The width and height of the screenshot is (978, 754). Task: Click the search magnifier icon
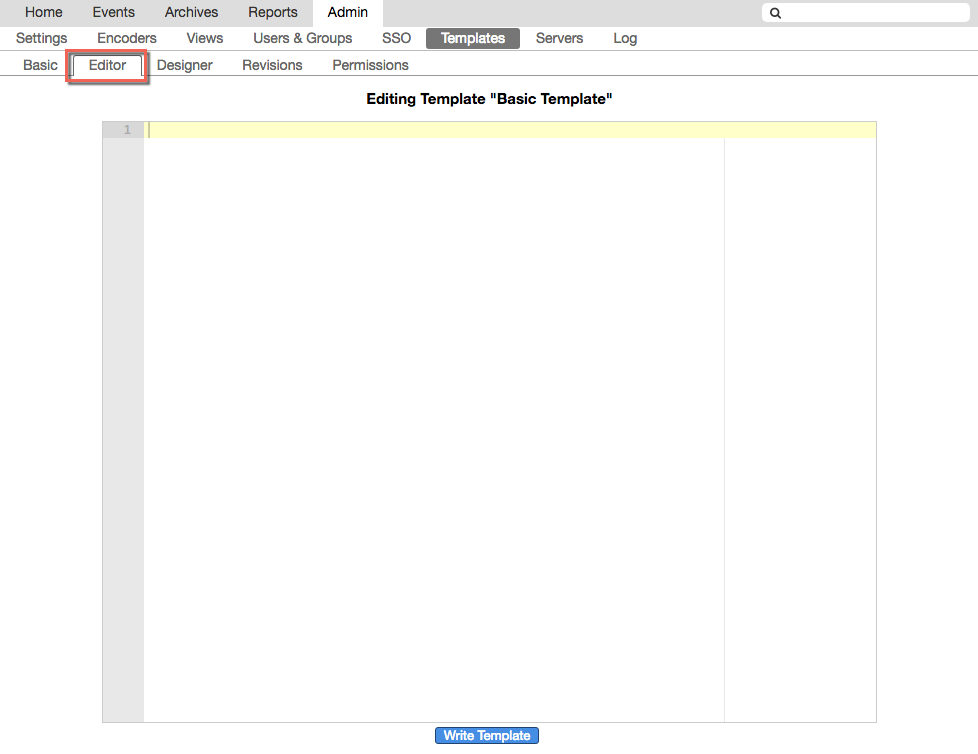coord(775,13)
